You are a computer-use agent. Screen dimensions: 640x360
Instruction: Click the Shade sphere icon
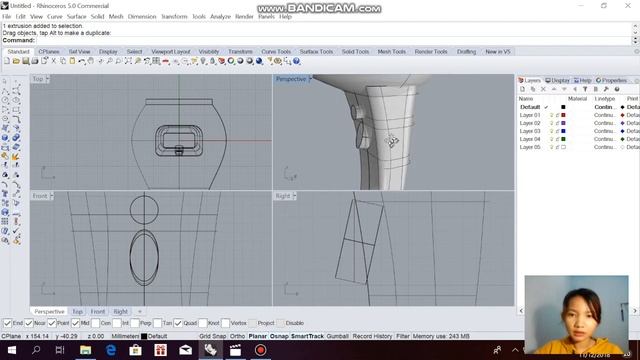(x=240, y=61)
